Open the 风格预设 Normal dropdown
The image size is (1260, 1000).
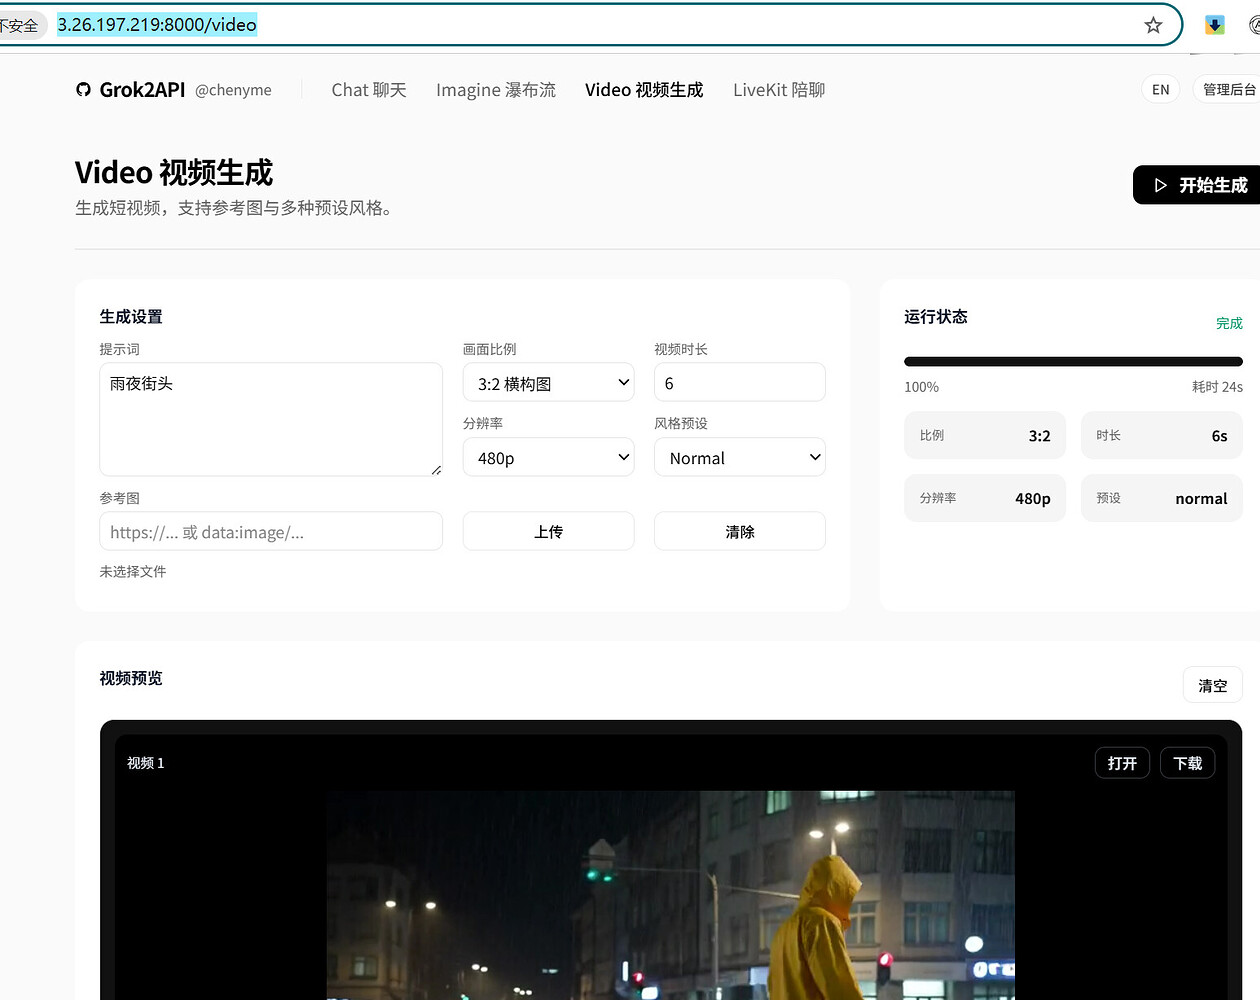coord(740,457)
